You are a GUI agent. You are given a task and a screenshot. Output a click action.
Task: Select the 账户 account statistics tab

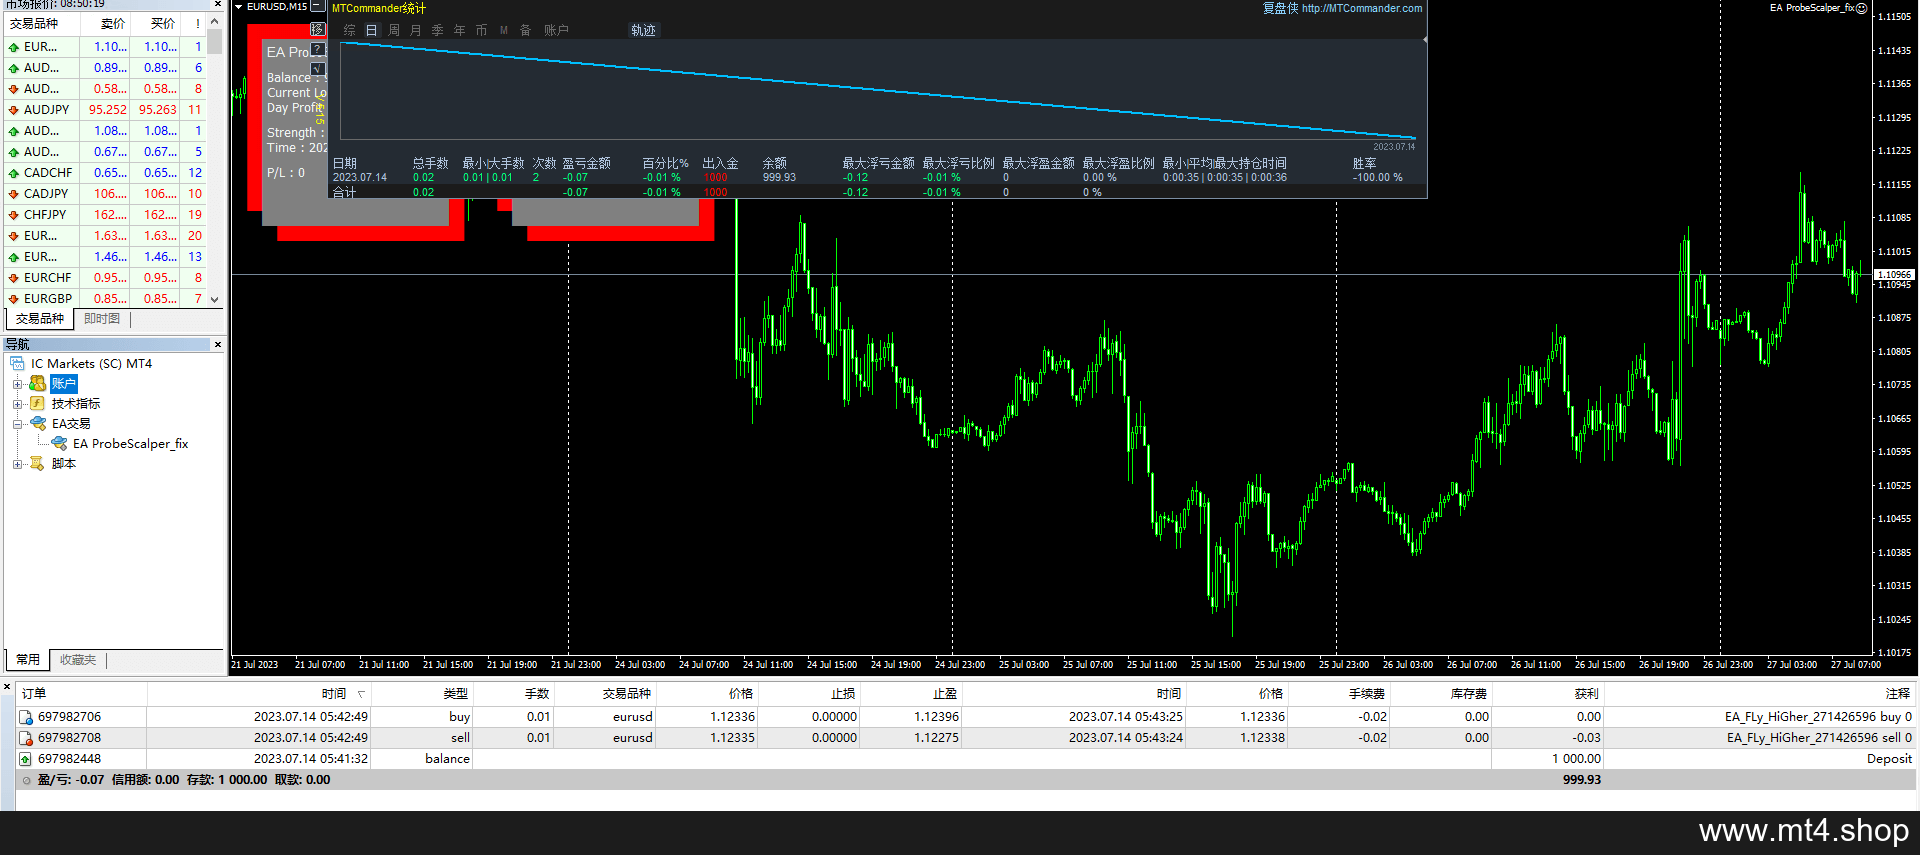(x=556, y=30)
